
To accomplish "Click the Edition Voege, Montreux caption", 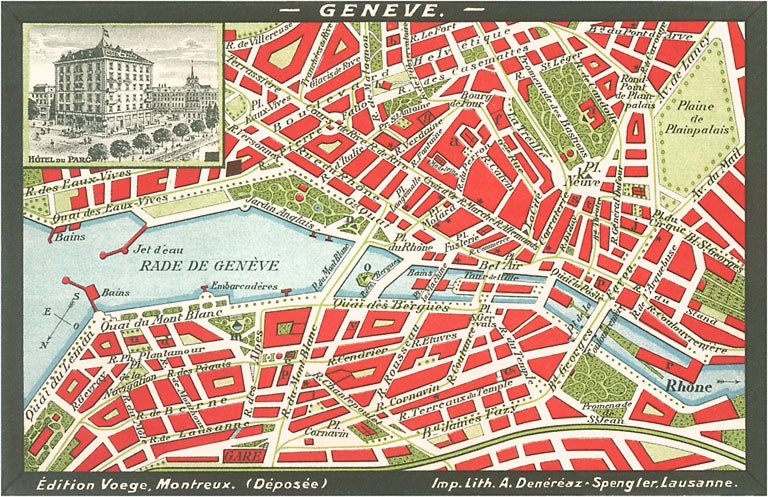I will (156, 483).
